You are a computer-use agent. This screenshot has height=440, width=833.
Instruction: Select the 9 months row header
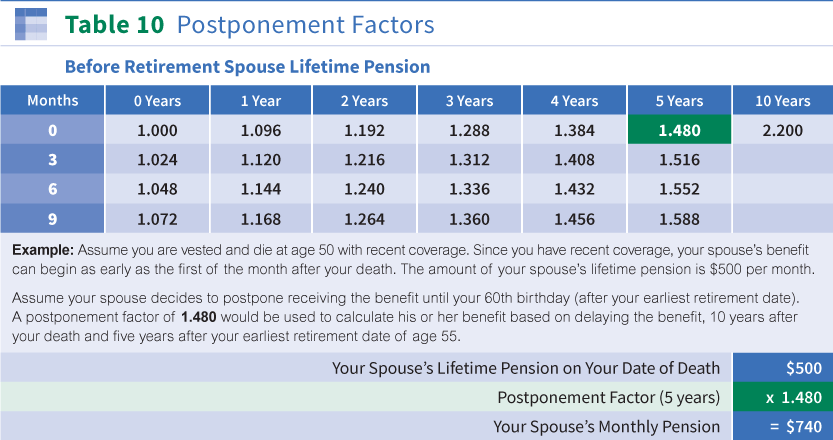click(x=52, y=217)
